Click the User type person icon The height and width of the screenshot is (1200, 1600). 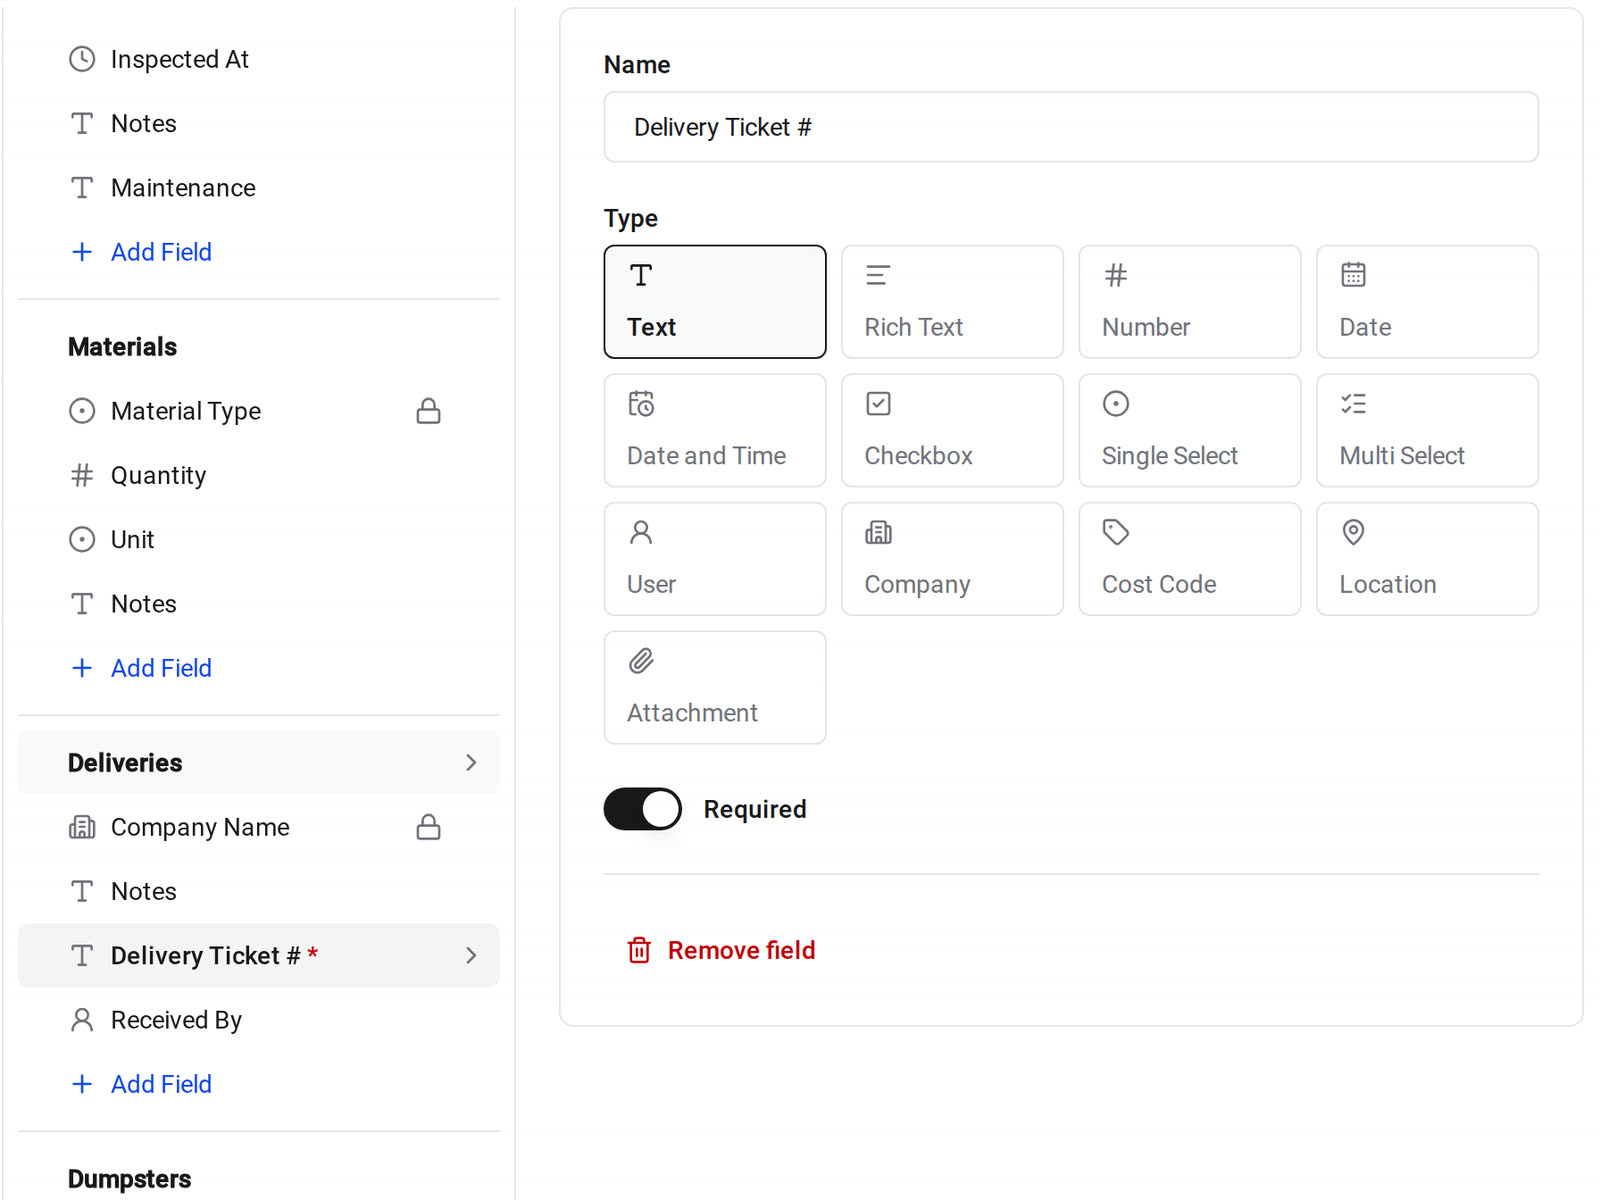641,532
